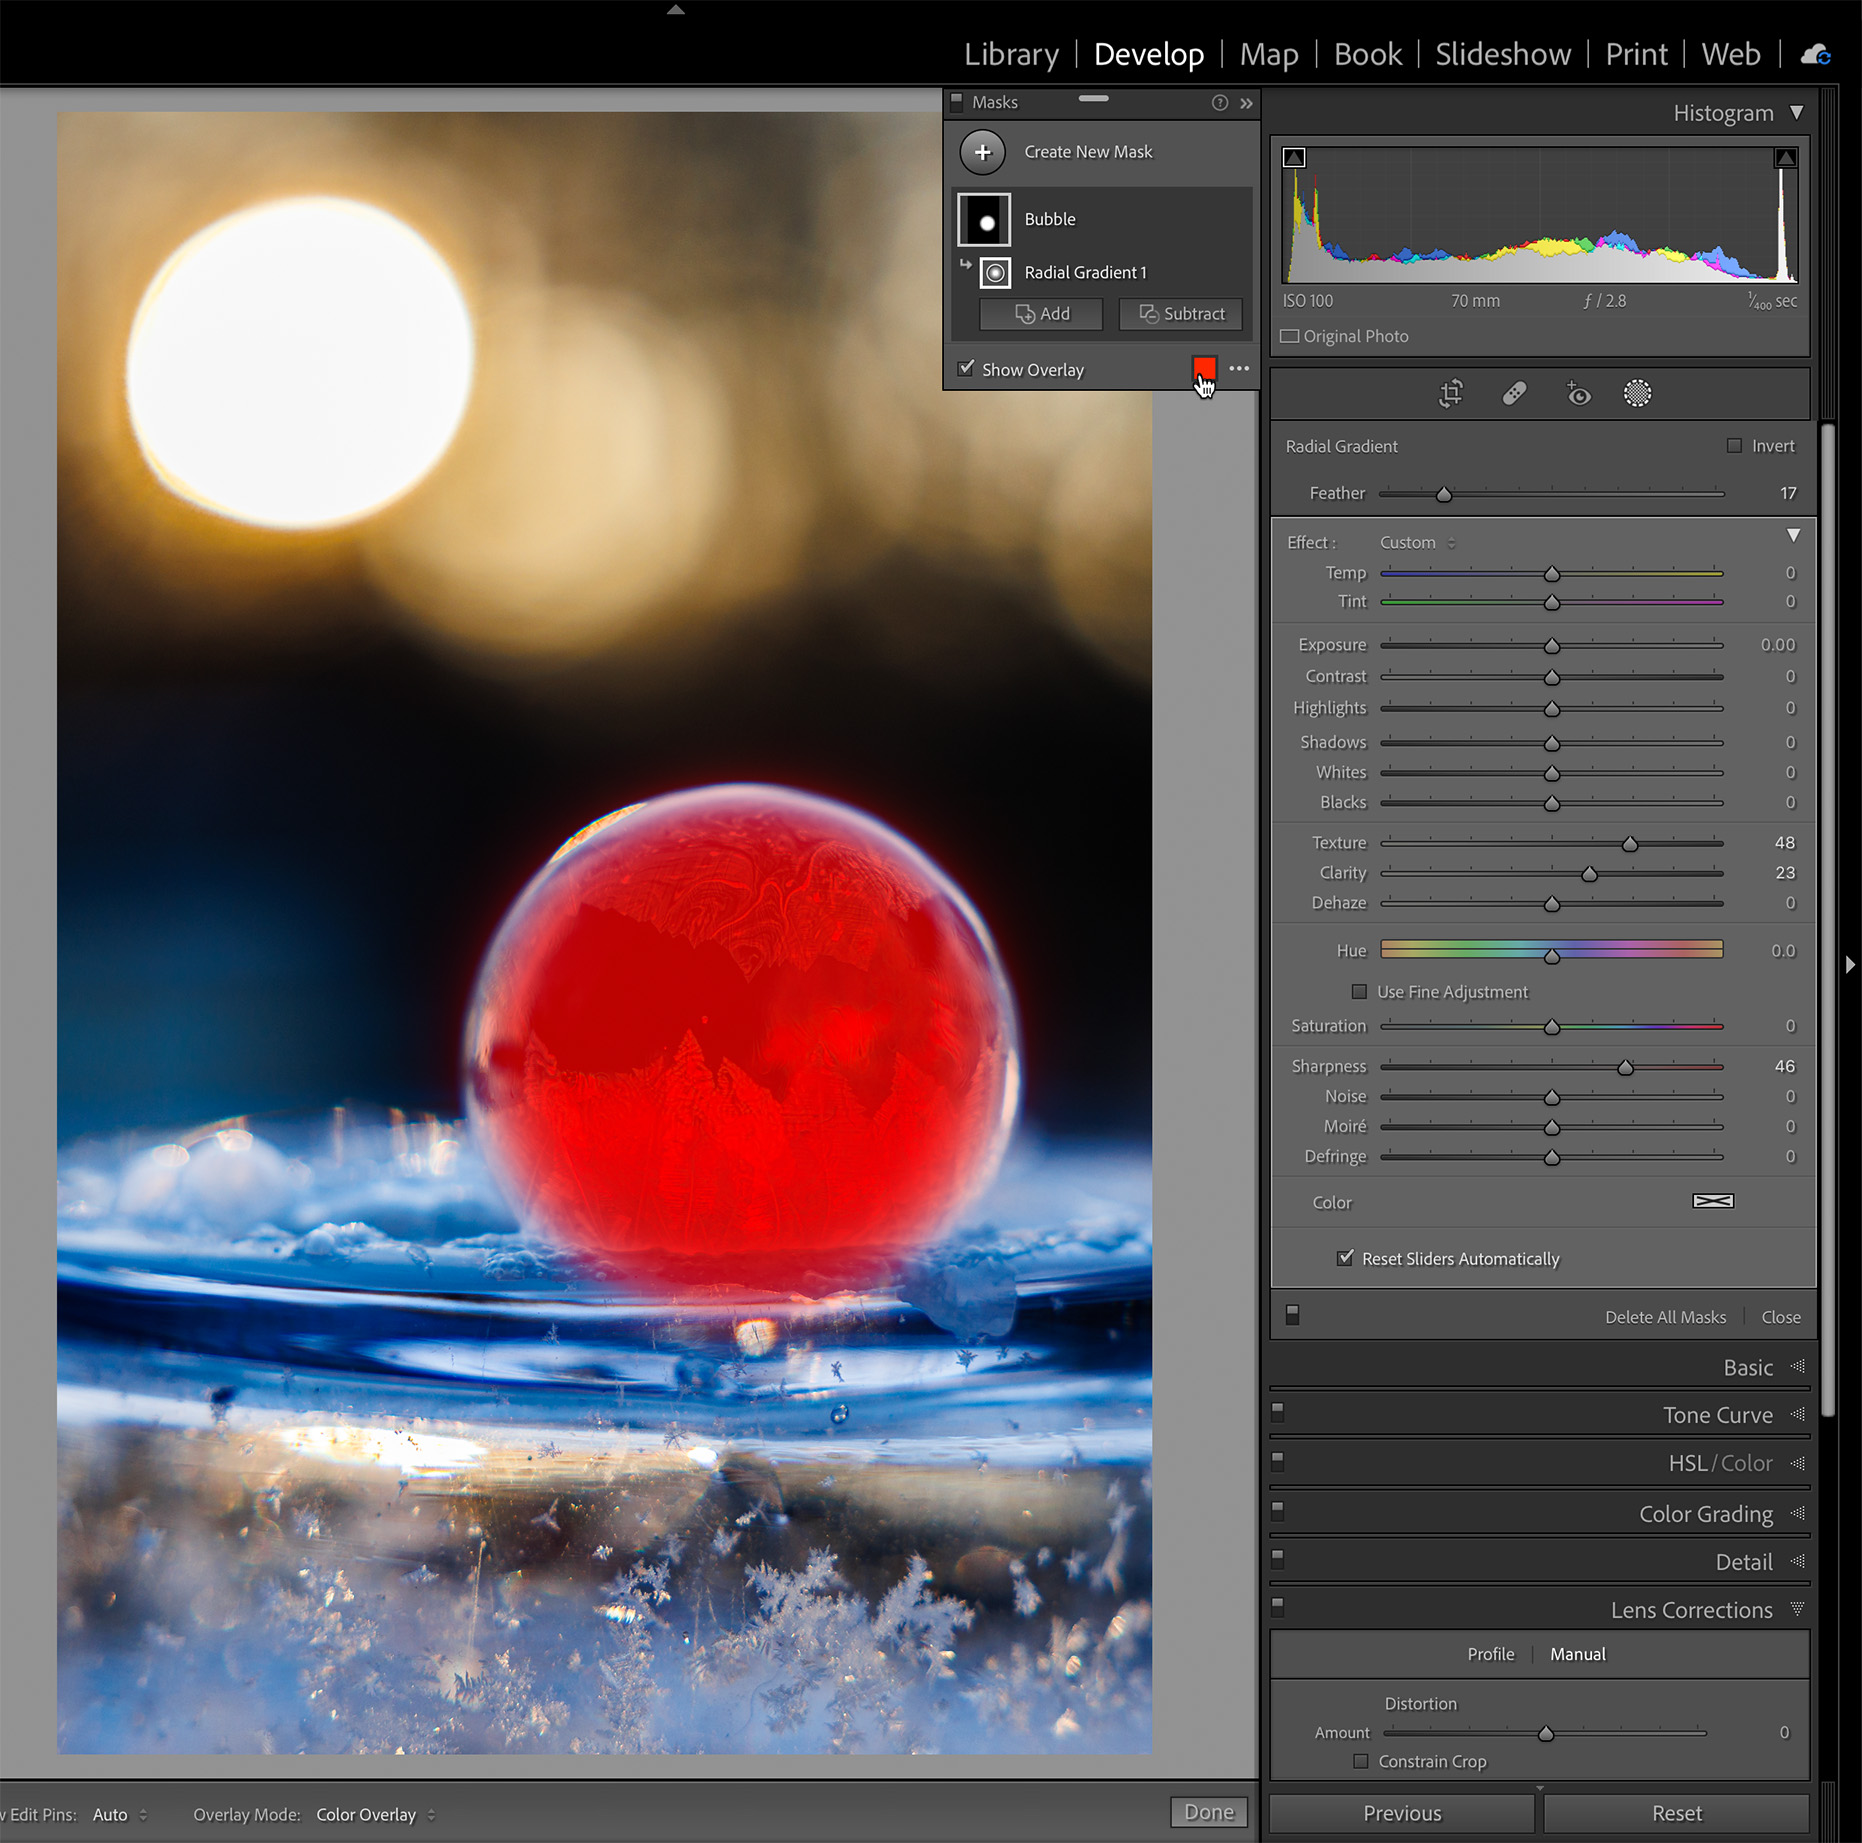
Task: Open the Effect Custom dropdown
Action: tap(1415, 542)
